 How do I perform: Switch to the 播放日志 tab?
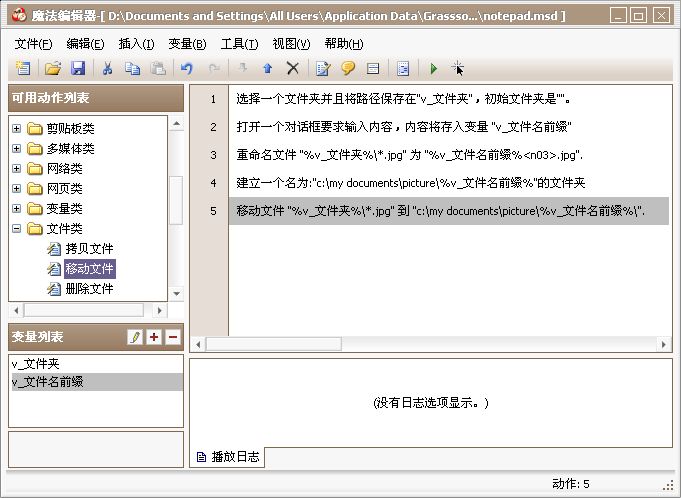tap(228, 457)
